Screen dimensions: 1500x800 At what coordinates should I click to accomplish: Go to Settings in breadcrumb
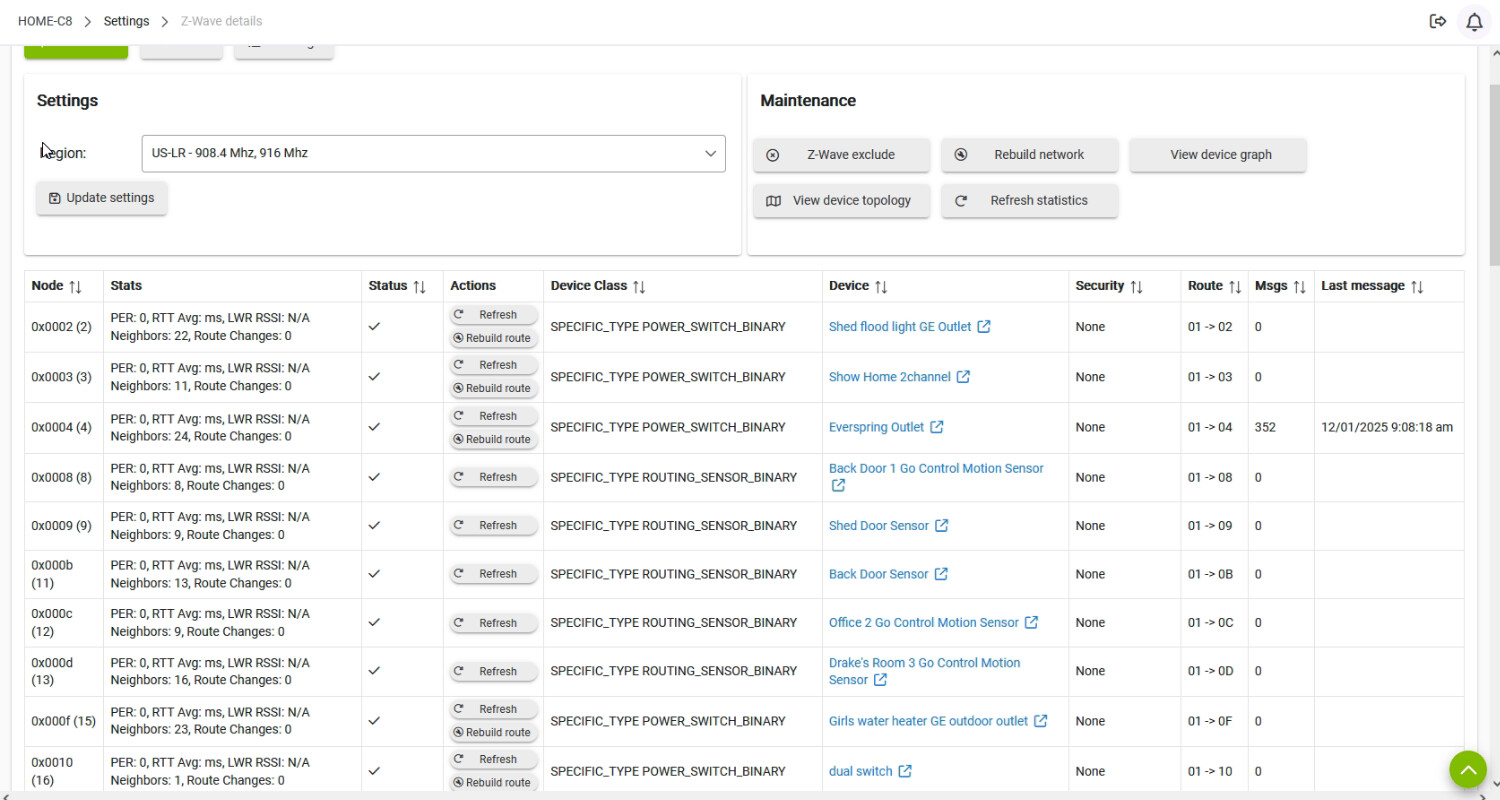coord(126,21)
